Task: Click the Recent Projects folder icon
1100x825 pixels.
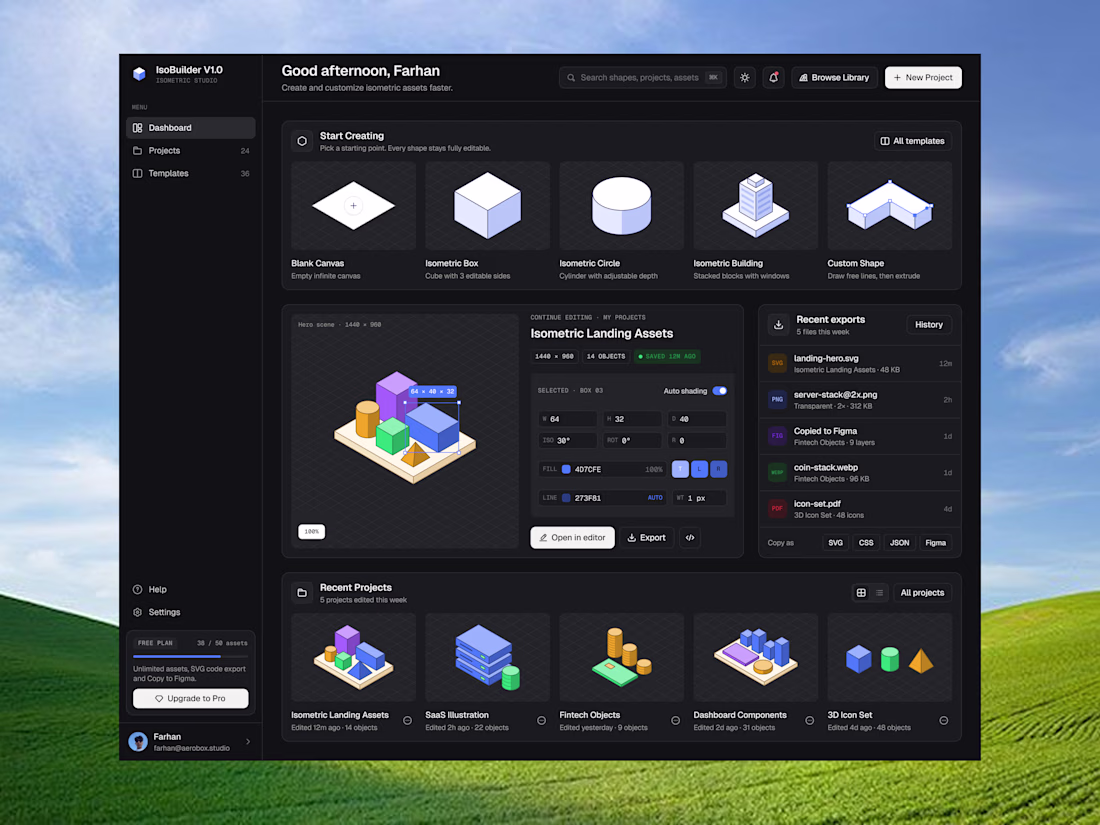Action: pyautogui.click(x=302, y=593)
